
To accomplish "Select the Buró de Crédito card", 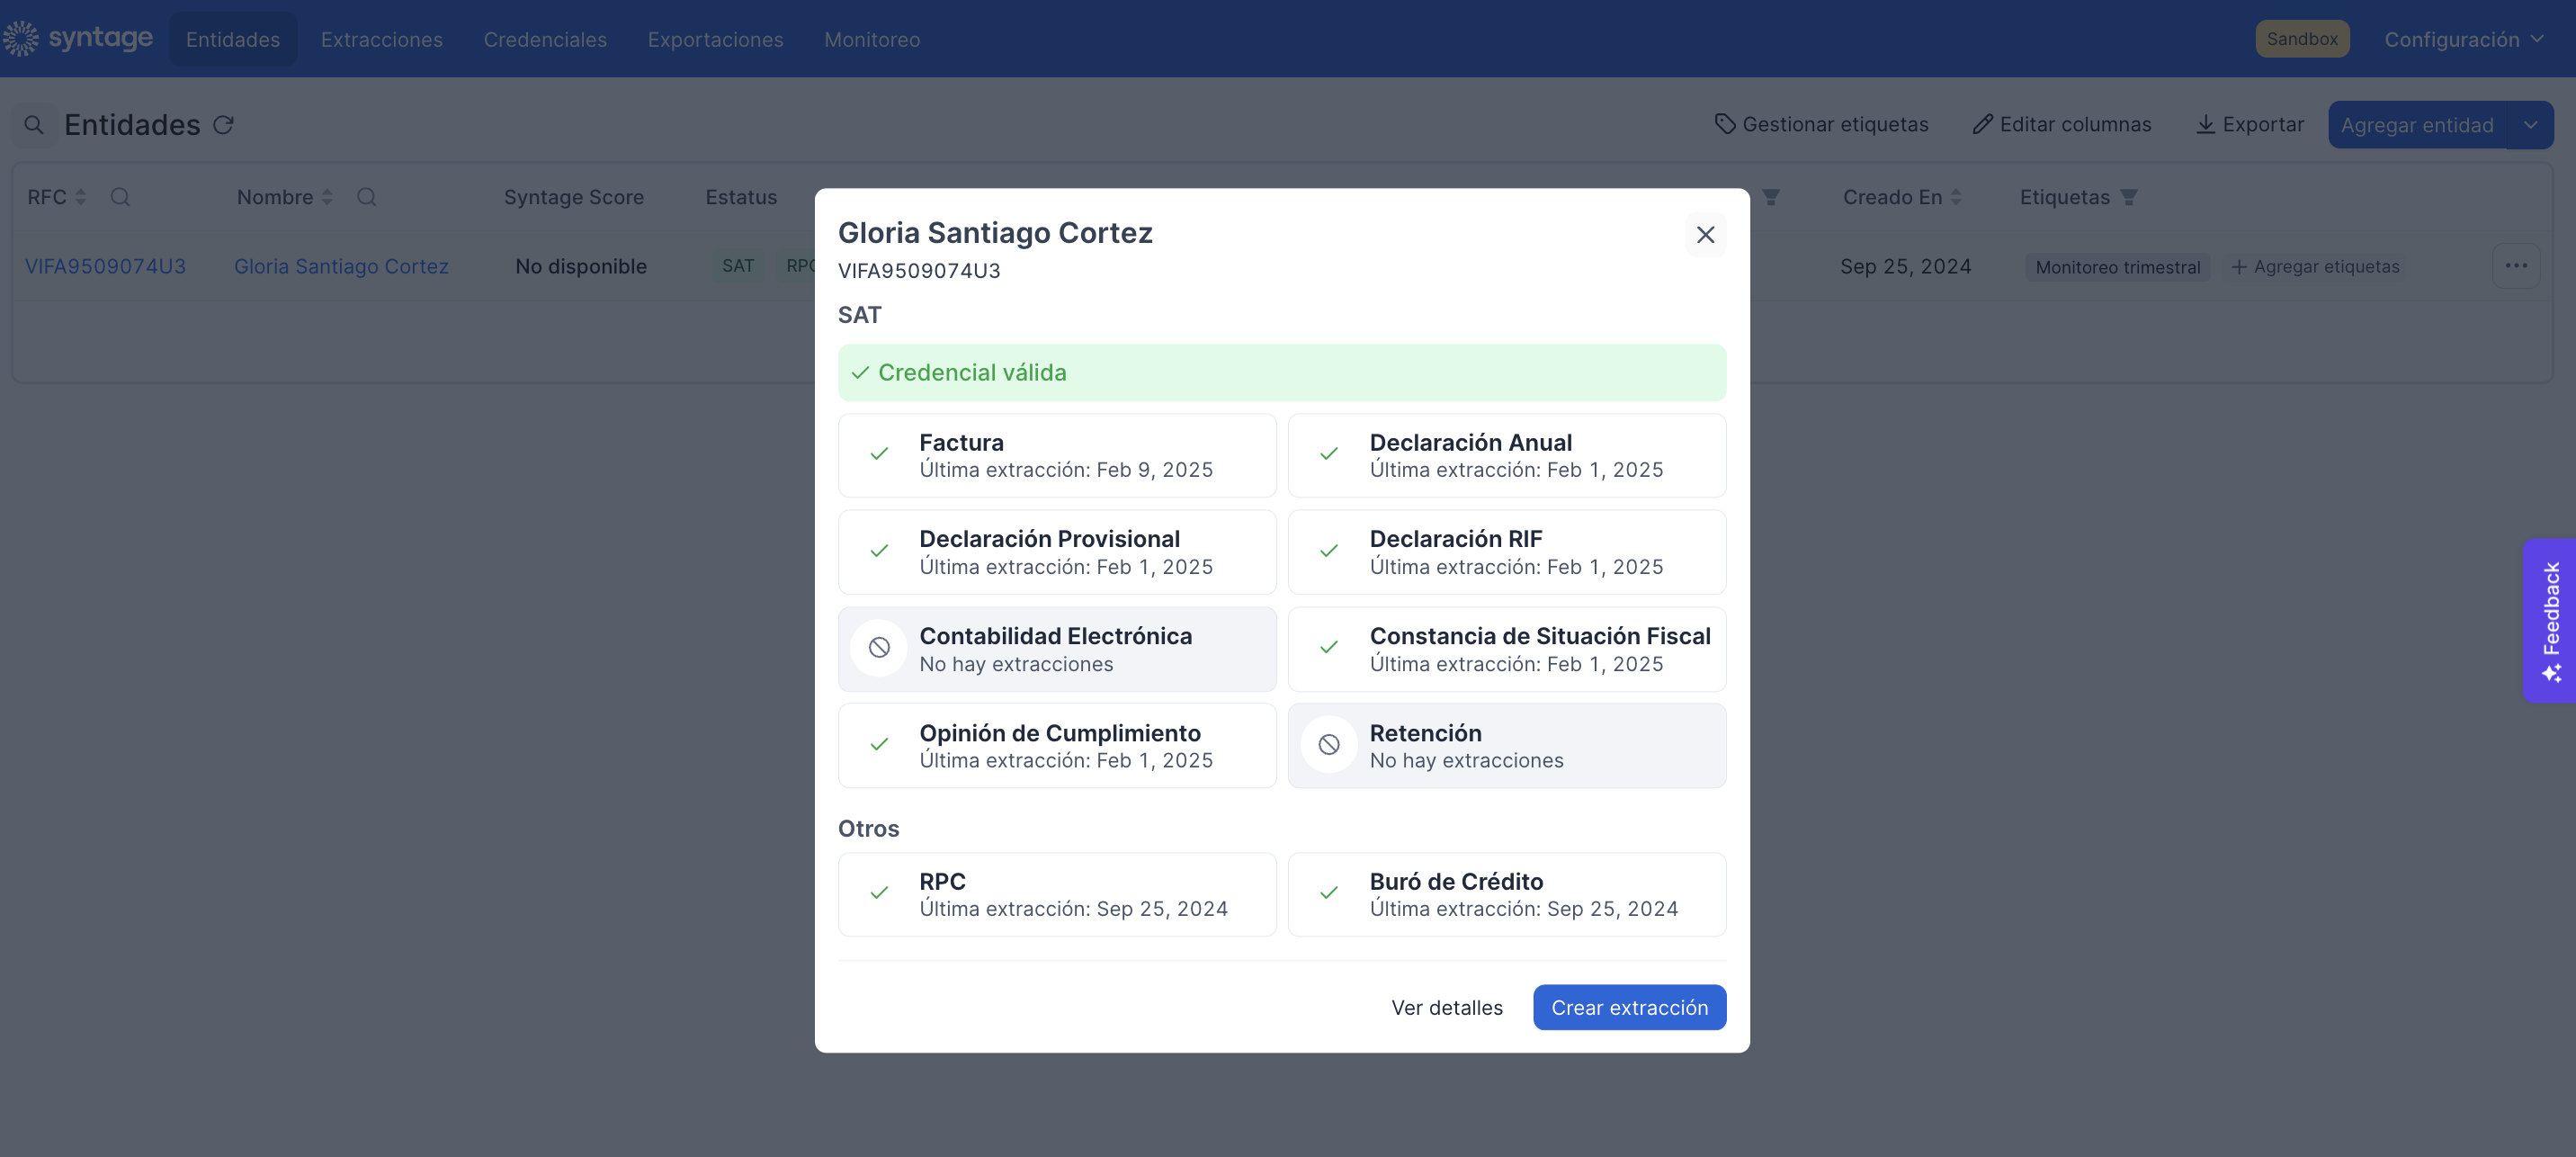I will coord(1507,894).
